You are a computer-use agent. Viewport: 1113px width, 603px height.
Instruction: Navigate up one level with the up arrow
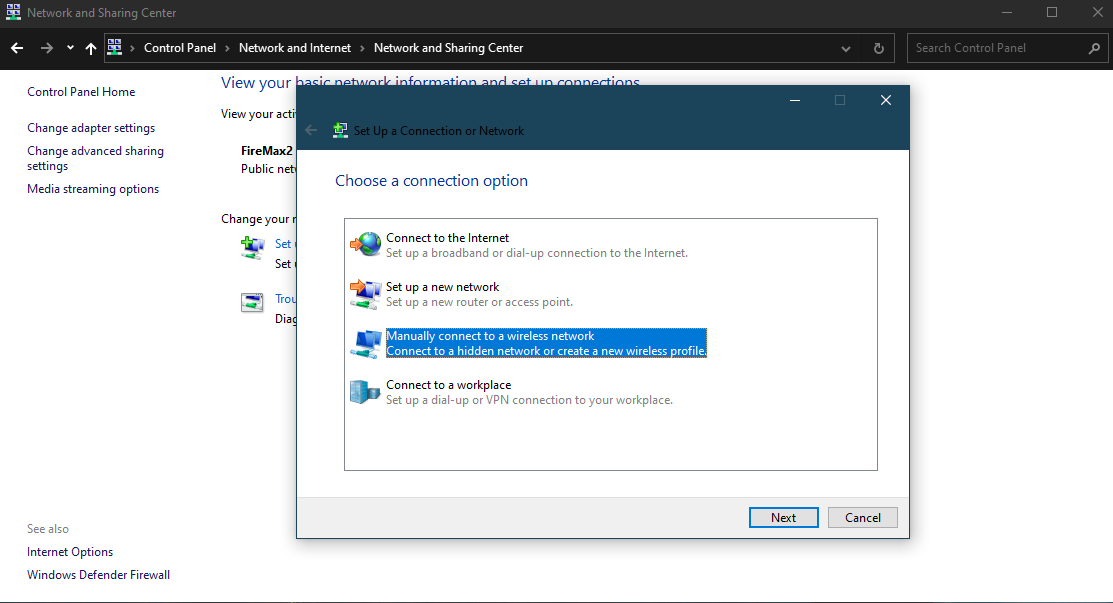(x=90, y=48)
